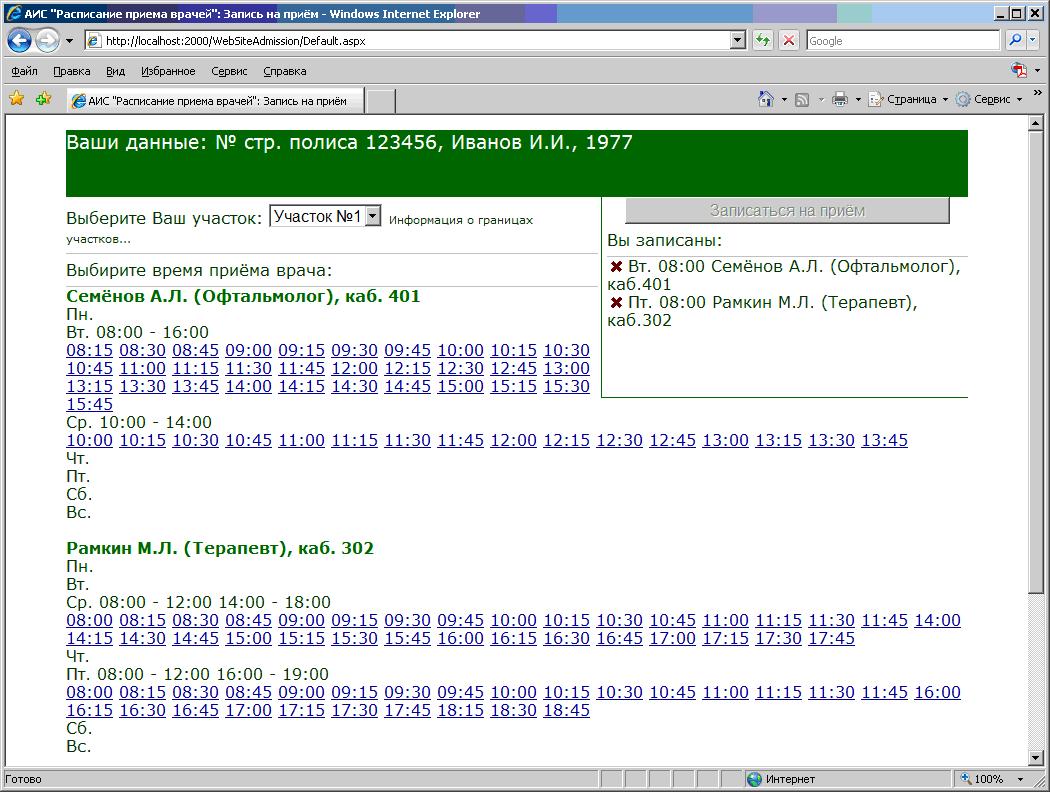Click the 'Вы записаны:' label
Image resolution: width=1050 pixels, height=792 pixels.
(665, 241)
